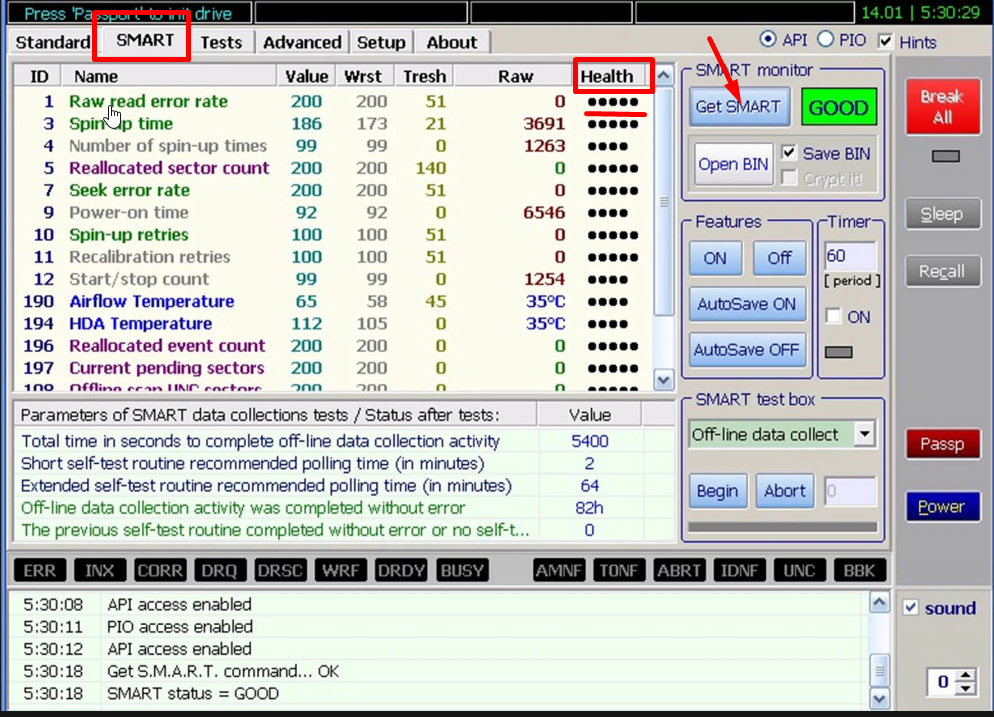Switch to the Tests tab
994x717 pixels.
[221, 42]
